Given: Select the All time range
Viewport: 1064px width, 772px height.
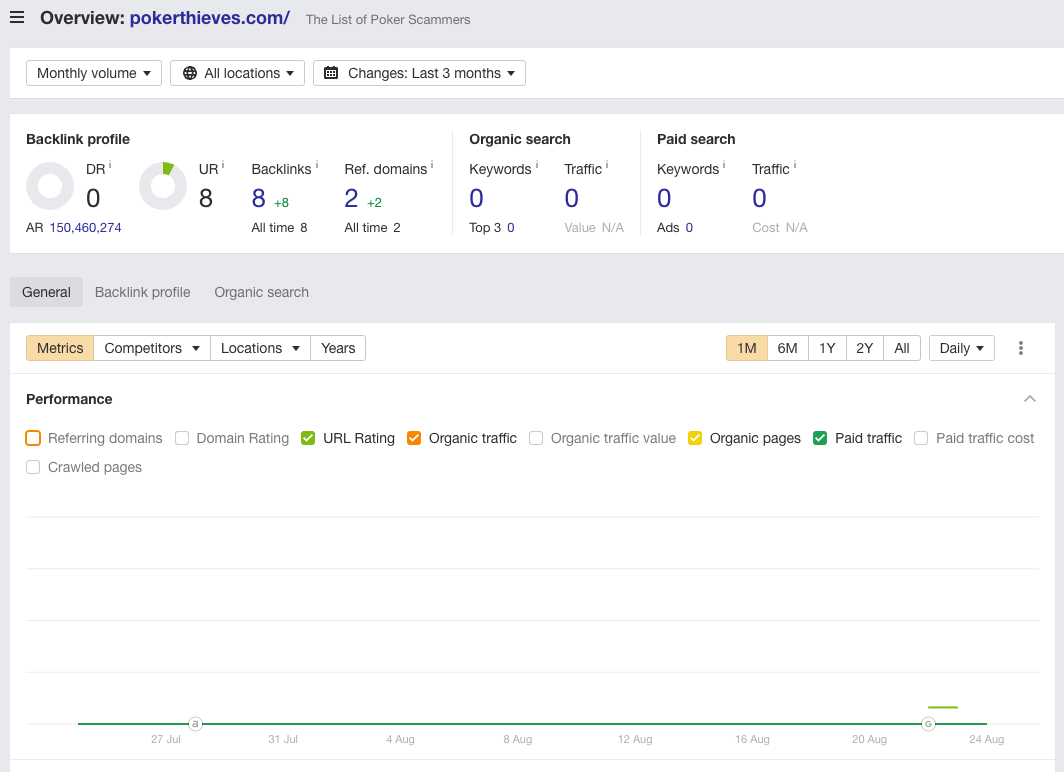Looking at the screenshot, I should pyautogui.click(x=902, y=348).
